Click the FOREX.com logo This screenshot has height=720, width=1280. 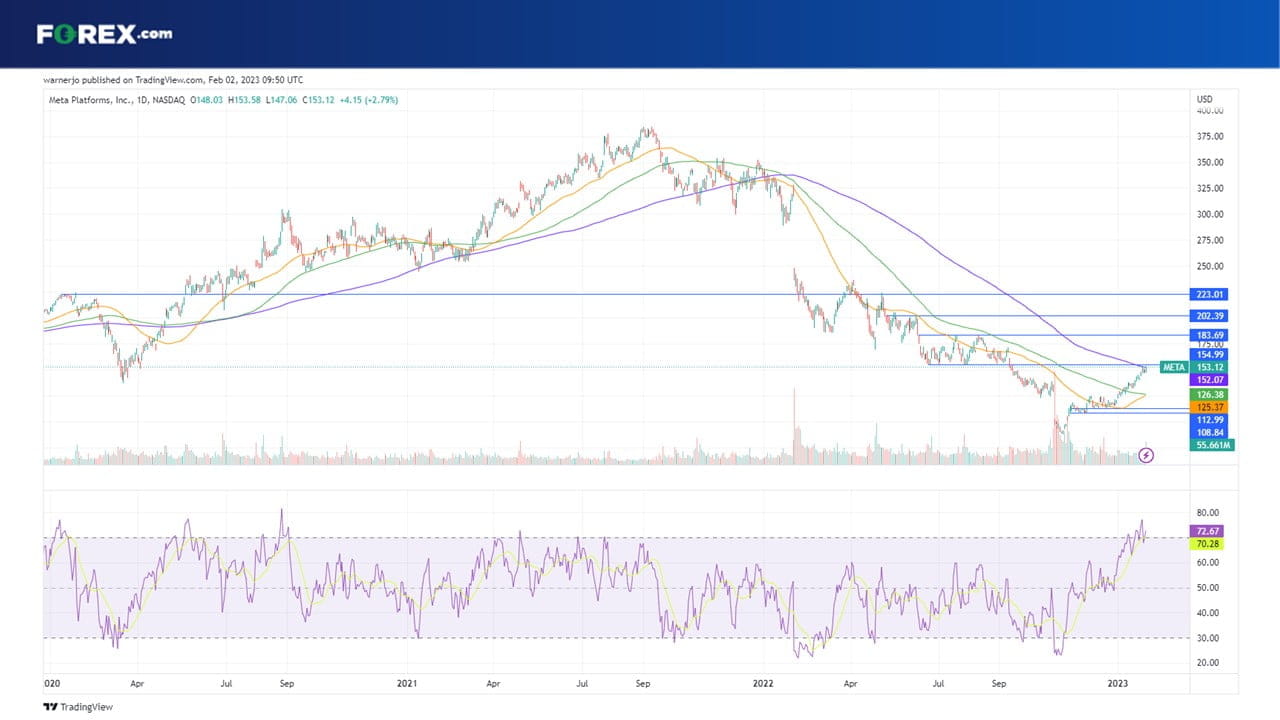point(104,34)
